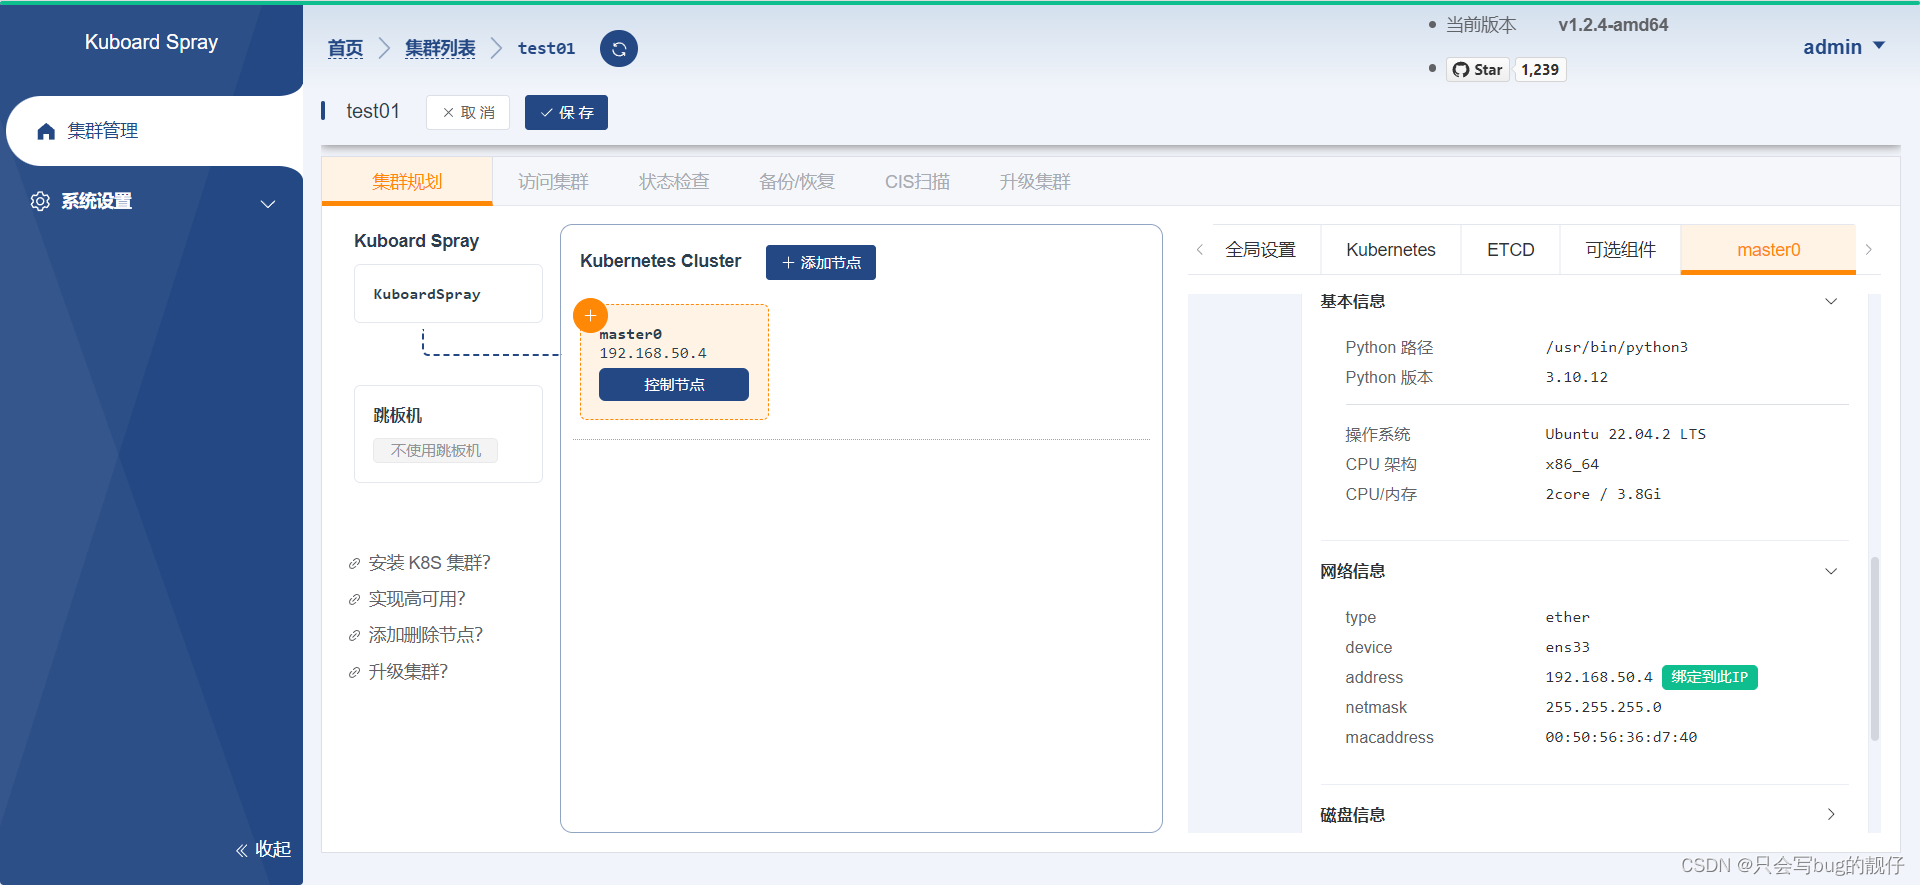The width and height of the screenshot is (1920, 885).
Task: Open the 集群列表 breadcrumb link
Action: click(x=440, y=48)
